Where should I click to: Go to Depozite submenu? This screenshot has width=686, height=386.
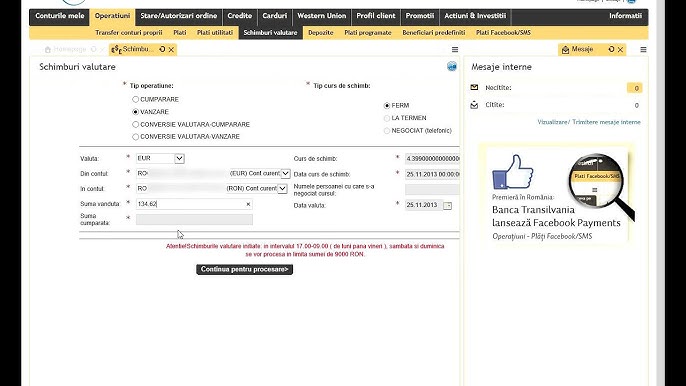coord(321,33)
